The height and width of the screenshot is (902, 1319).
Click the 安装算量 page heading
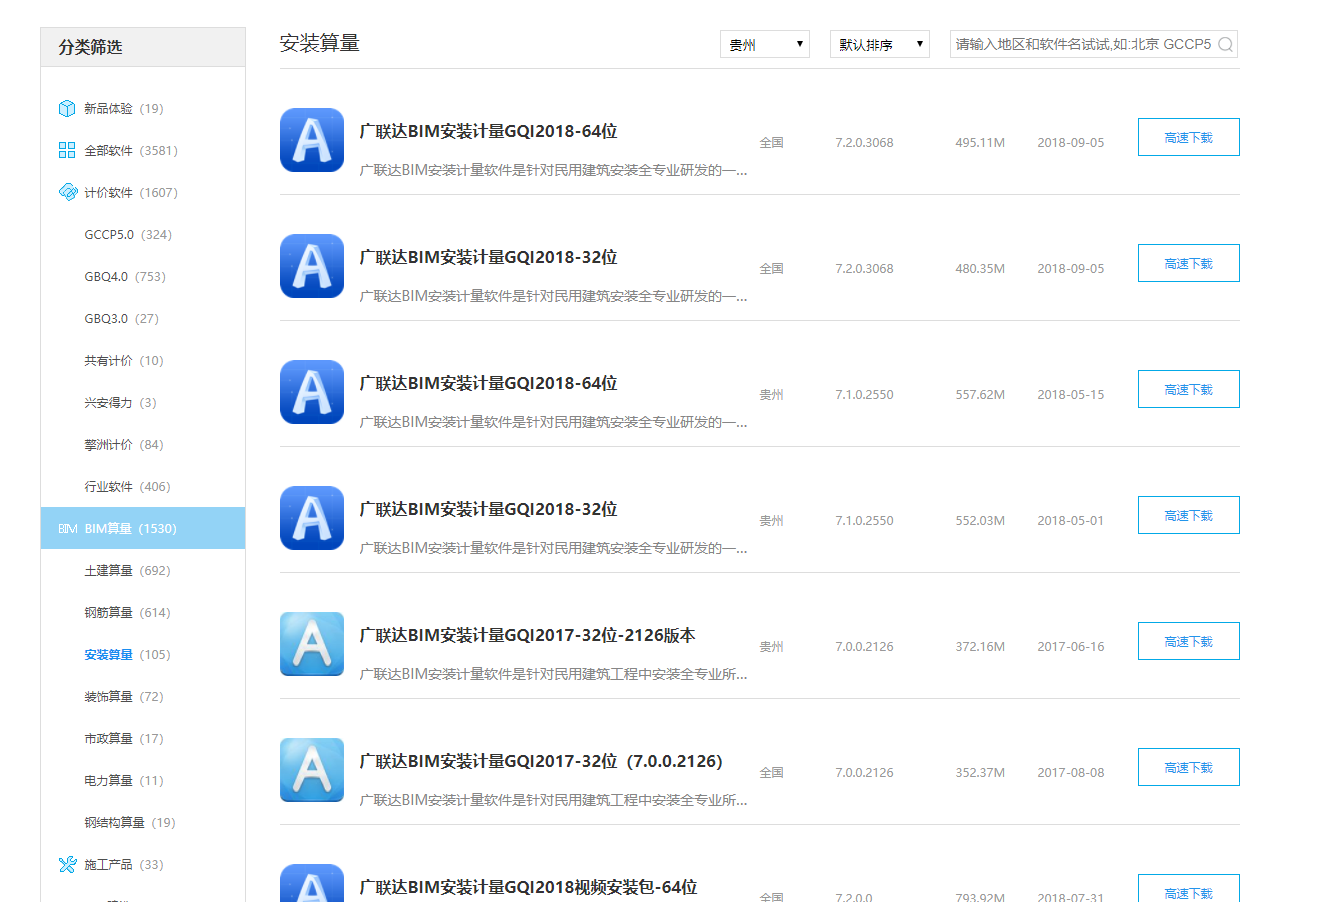[320, 43]
